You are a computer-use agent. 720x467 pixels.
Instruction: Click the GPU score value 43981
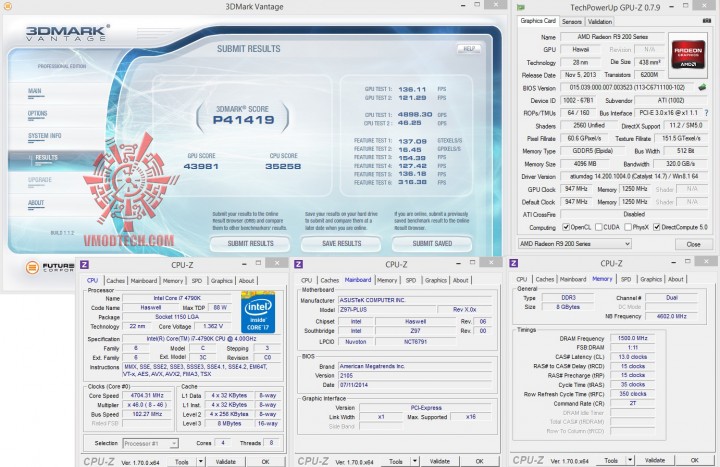click(x=201, y=166)
